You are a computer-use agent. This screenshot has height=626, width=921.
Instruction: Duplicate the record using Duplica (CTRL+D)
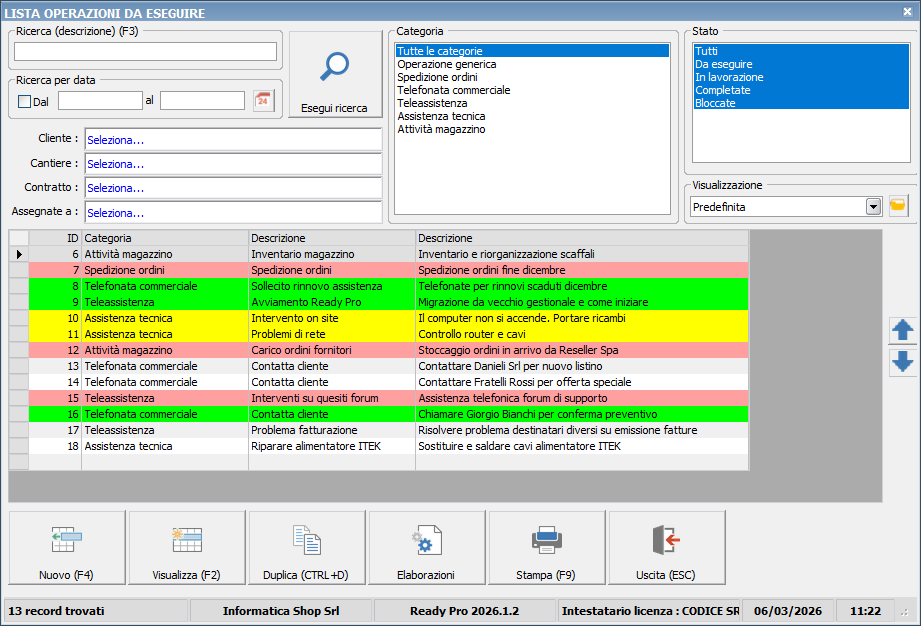click(x=307, y=548)
